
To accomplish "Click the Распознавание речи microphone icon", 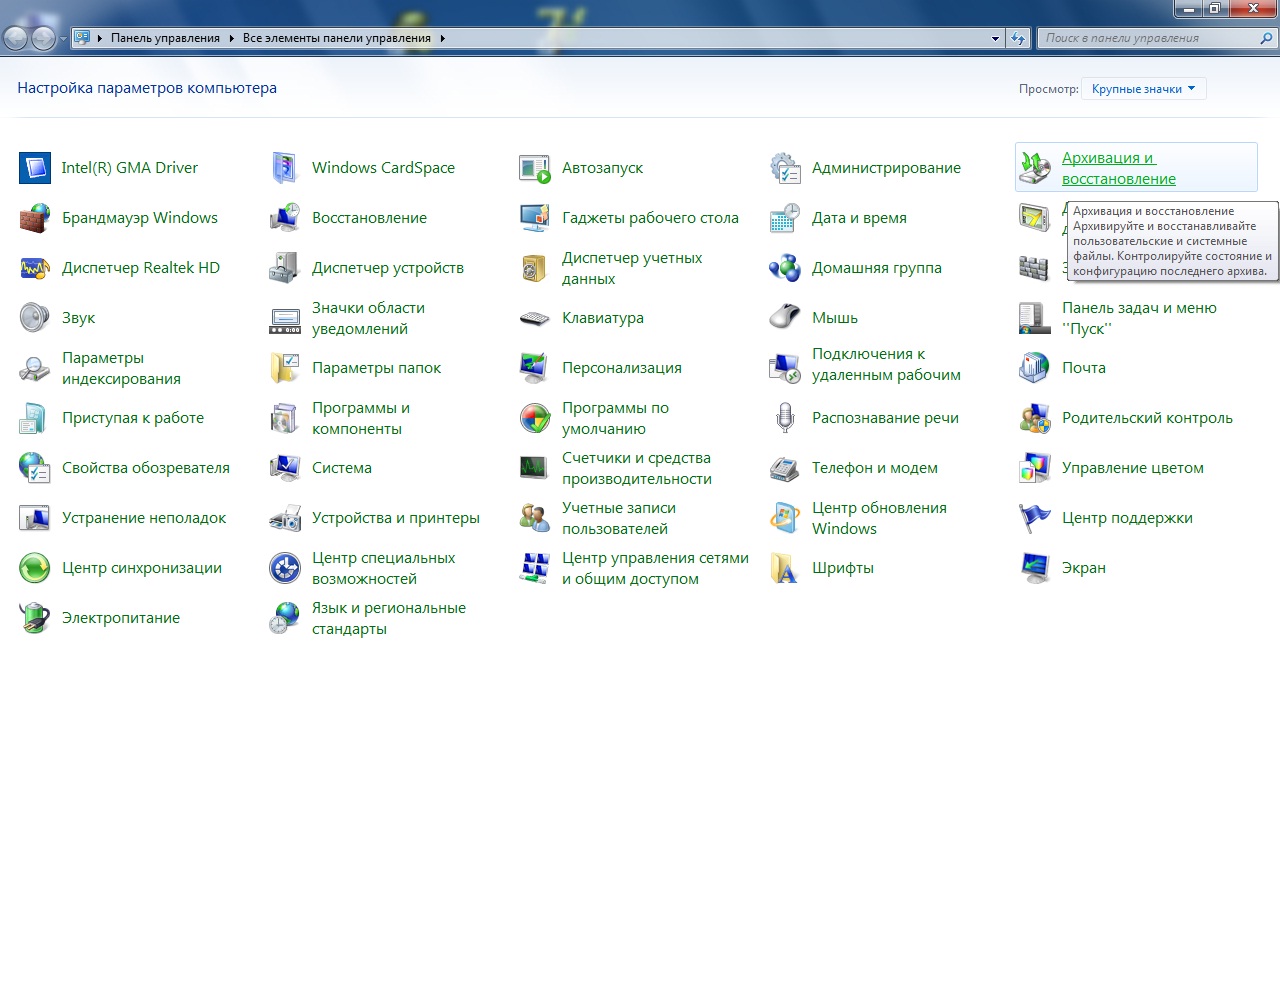I will pos(785,418).
